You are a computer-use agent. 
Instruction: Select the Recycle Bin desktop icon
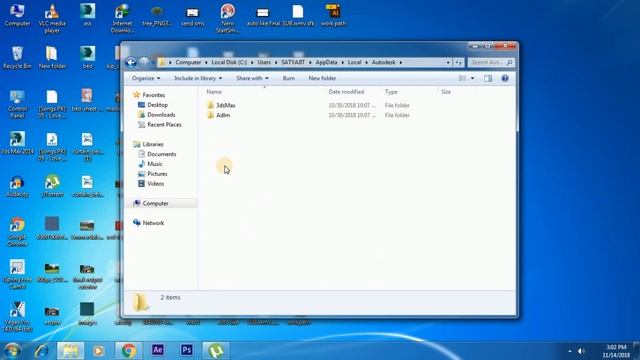point(17,57)
